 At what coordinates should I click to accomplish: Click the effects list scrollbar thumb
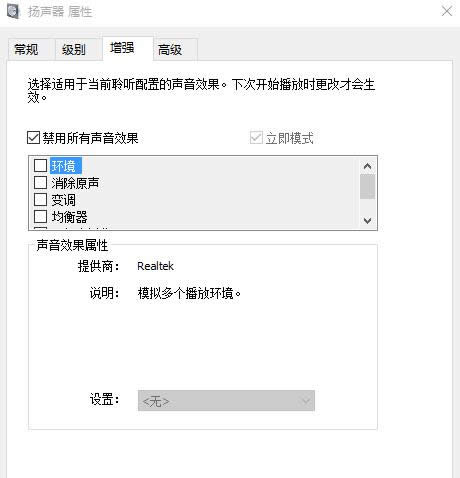(367, 186)
